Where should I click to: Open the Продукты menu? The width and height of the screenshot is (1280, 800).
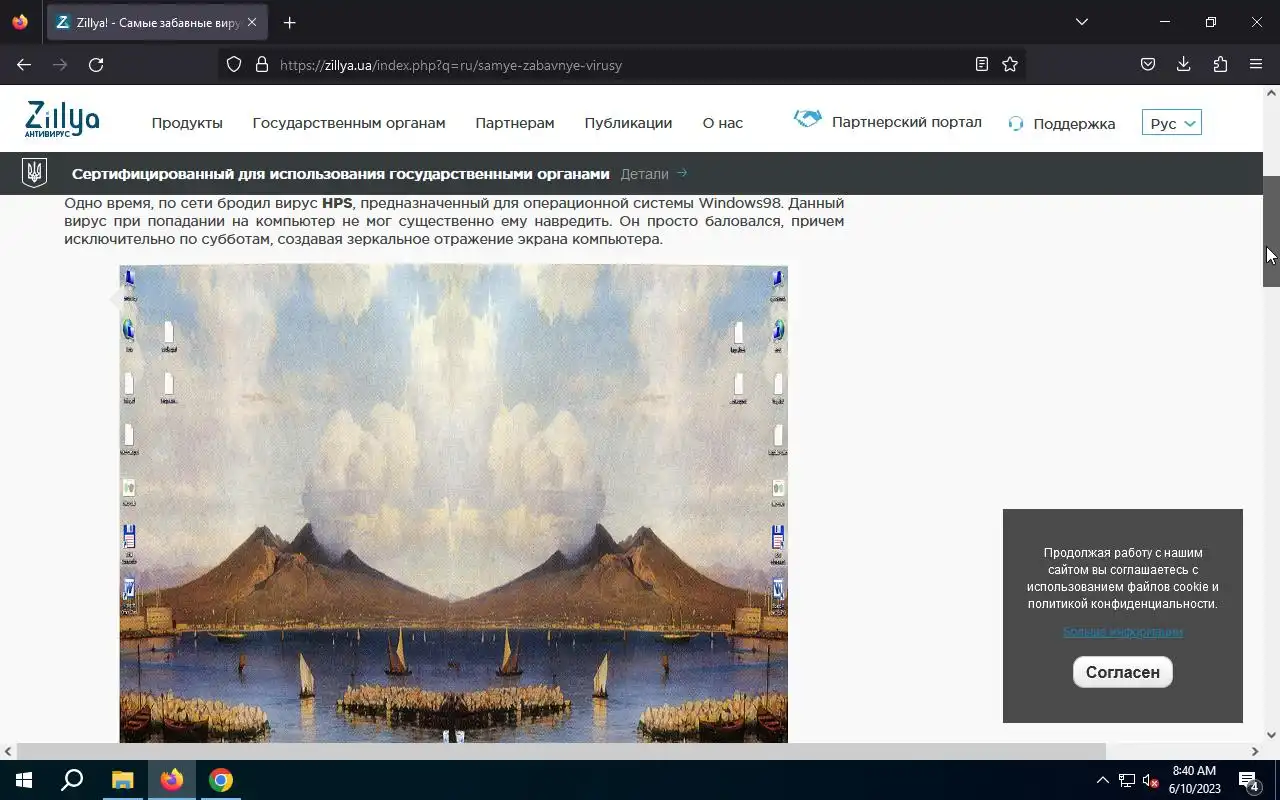pyautogui.click(x=187, y=123)
